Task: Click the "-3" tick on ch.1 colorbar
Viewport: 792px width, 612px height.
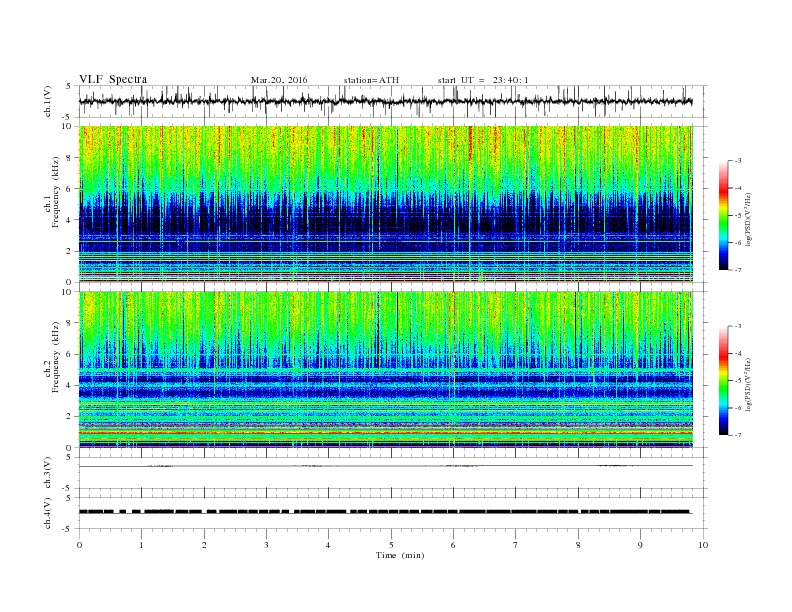Action: [x=738, y=161]
